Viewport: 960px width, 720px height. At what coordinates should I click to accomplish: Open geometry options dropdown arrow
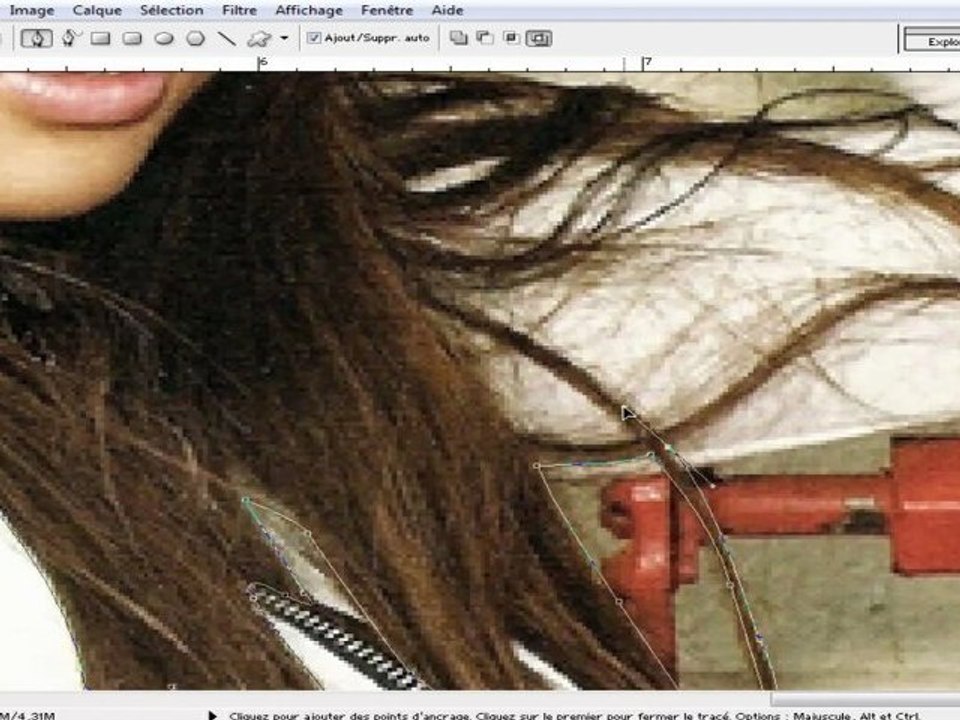284,38
